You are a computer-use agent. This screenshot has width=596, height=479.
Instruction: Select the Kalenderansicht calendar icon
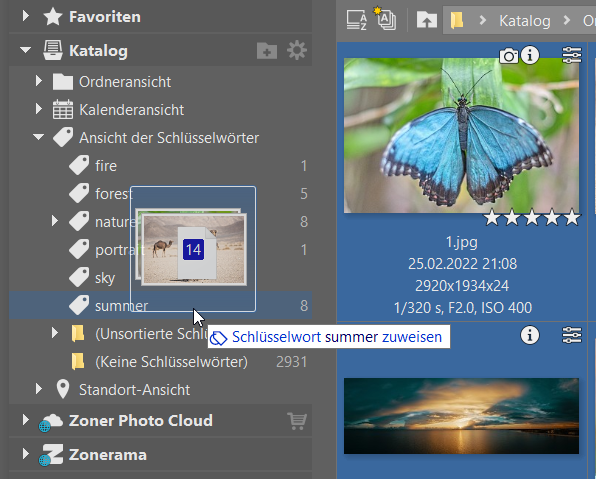click(x=63, y=109)
